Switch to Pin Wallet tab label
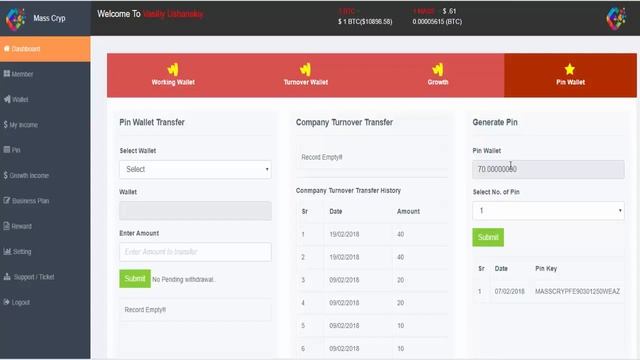640x360 pixels. point(570,82)
